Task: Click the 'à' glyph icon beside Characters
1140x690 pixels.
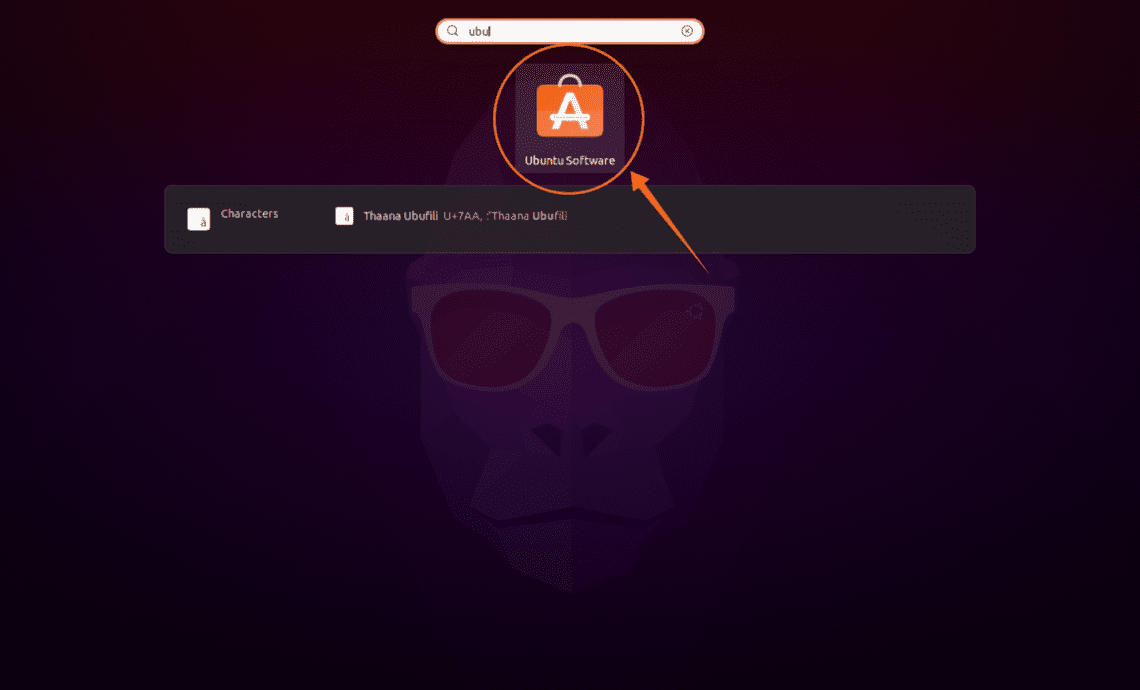Action: pyautogui.click(x=198, y=218)
